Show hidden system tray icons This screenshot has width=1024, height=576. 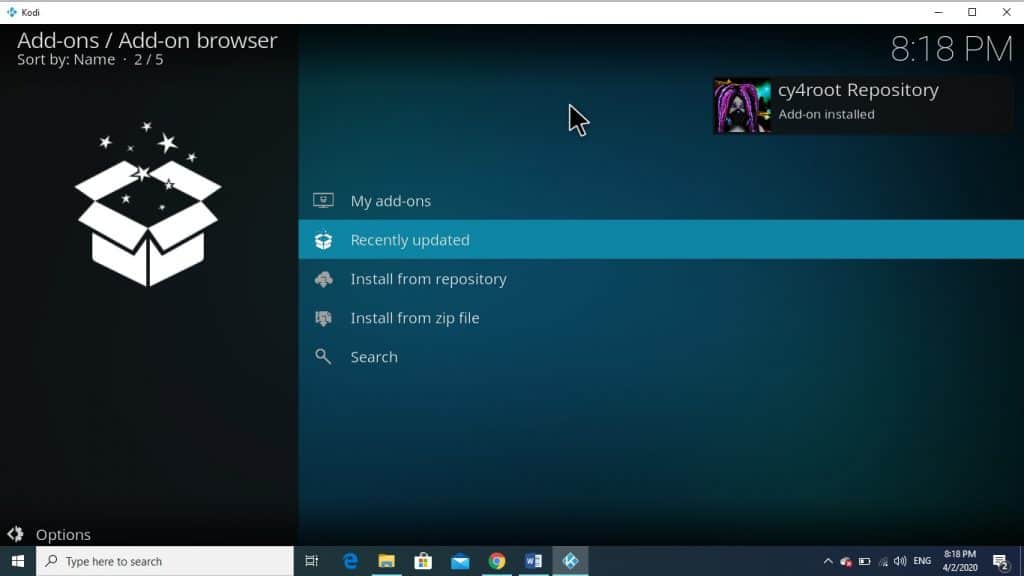point(827,561)
